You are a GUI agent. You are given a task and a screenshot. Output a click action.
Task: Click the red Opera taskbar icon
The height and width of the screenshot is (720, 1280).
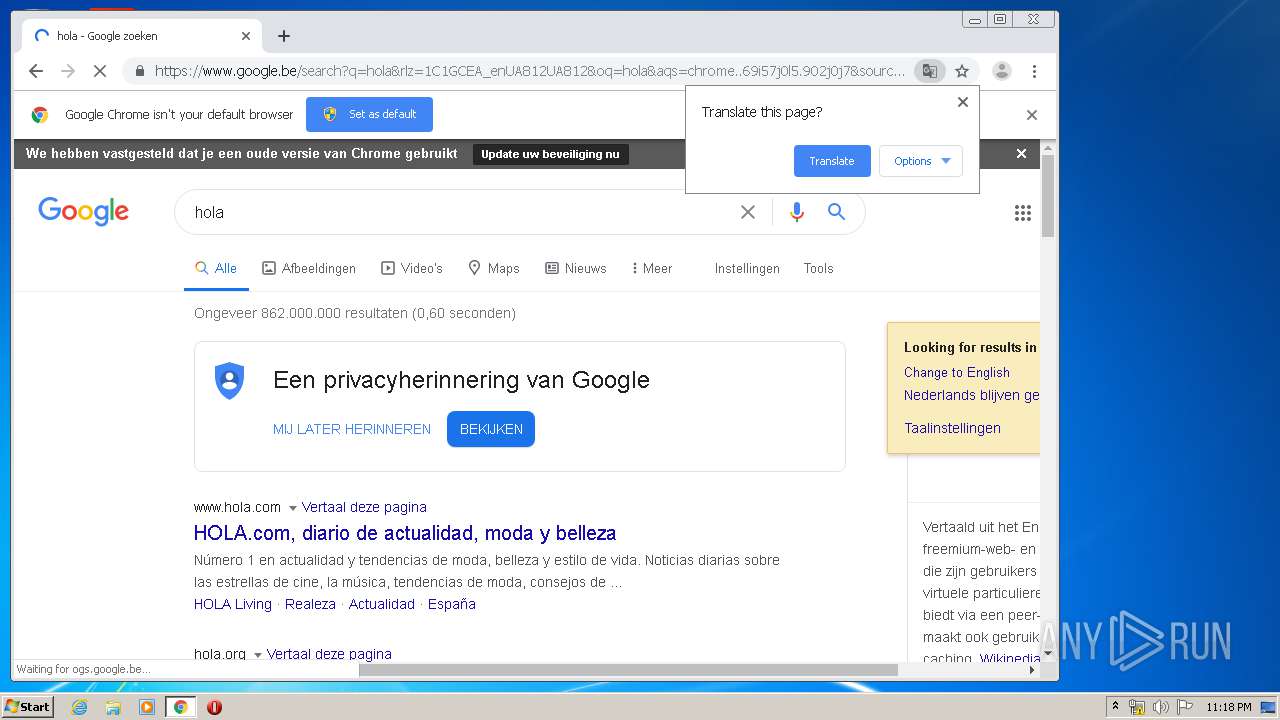214,707
